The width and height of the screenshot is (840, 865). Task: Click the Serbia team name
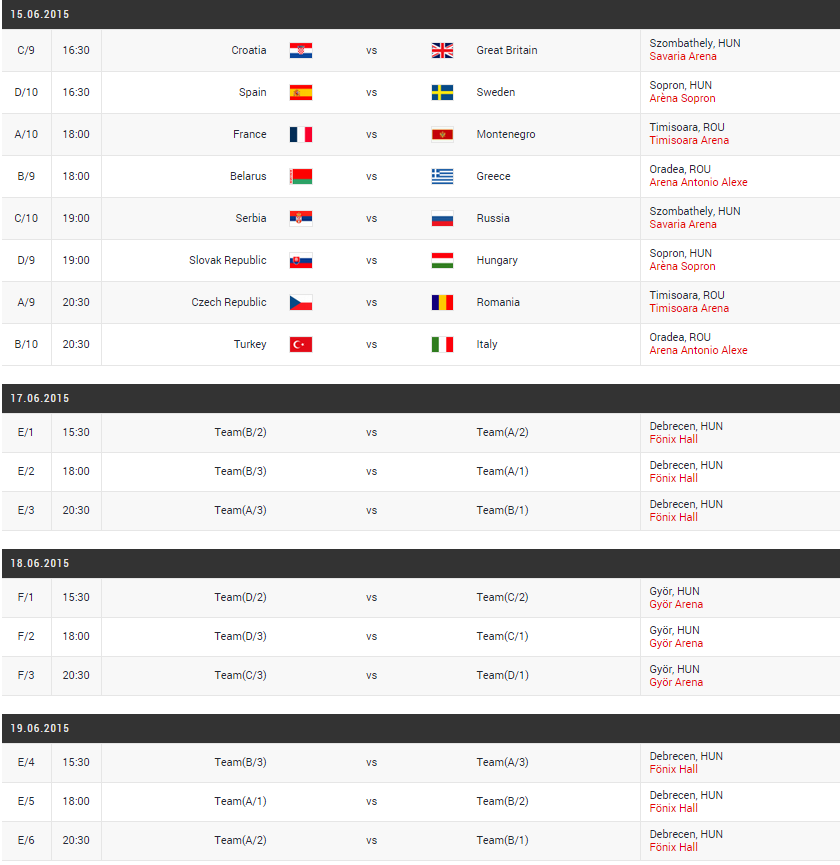coord(251,218)
